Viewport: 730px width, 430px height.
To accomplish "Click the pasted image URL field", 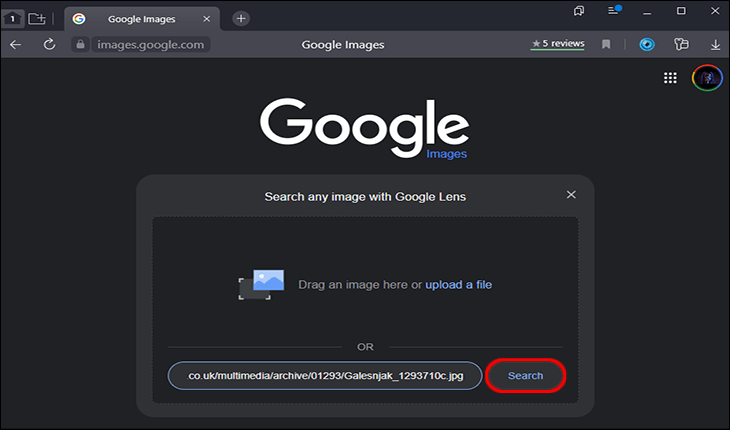I will click(x=325, y=376).
